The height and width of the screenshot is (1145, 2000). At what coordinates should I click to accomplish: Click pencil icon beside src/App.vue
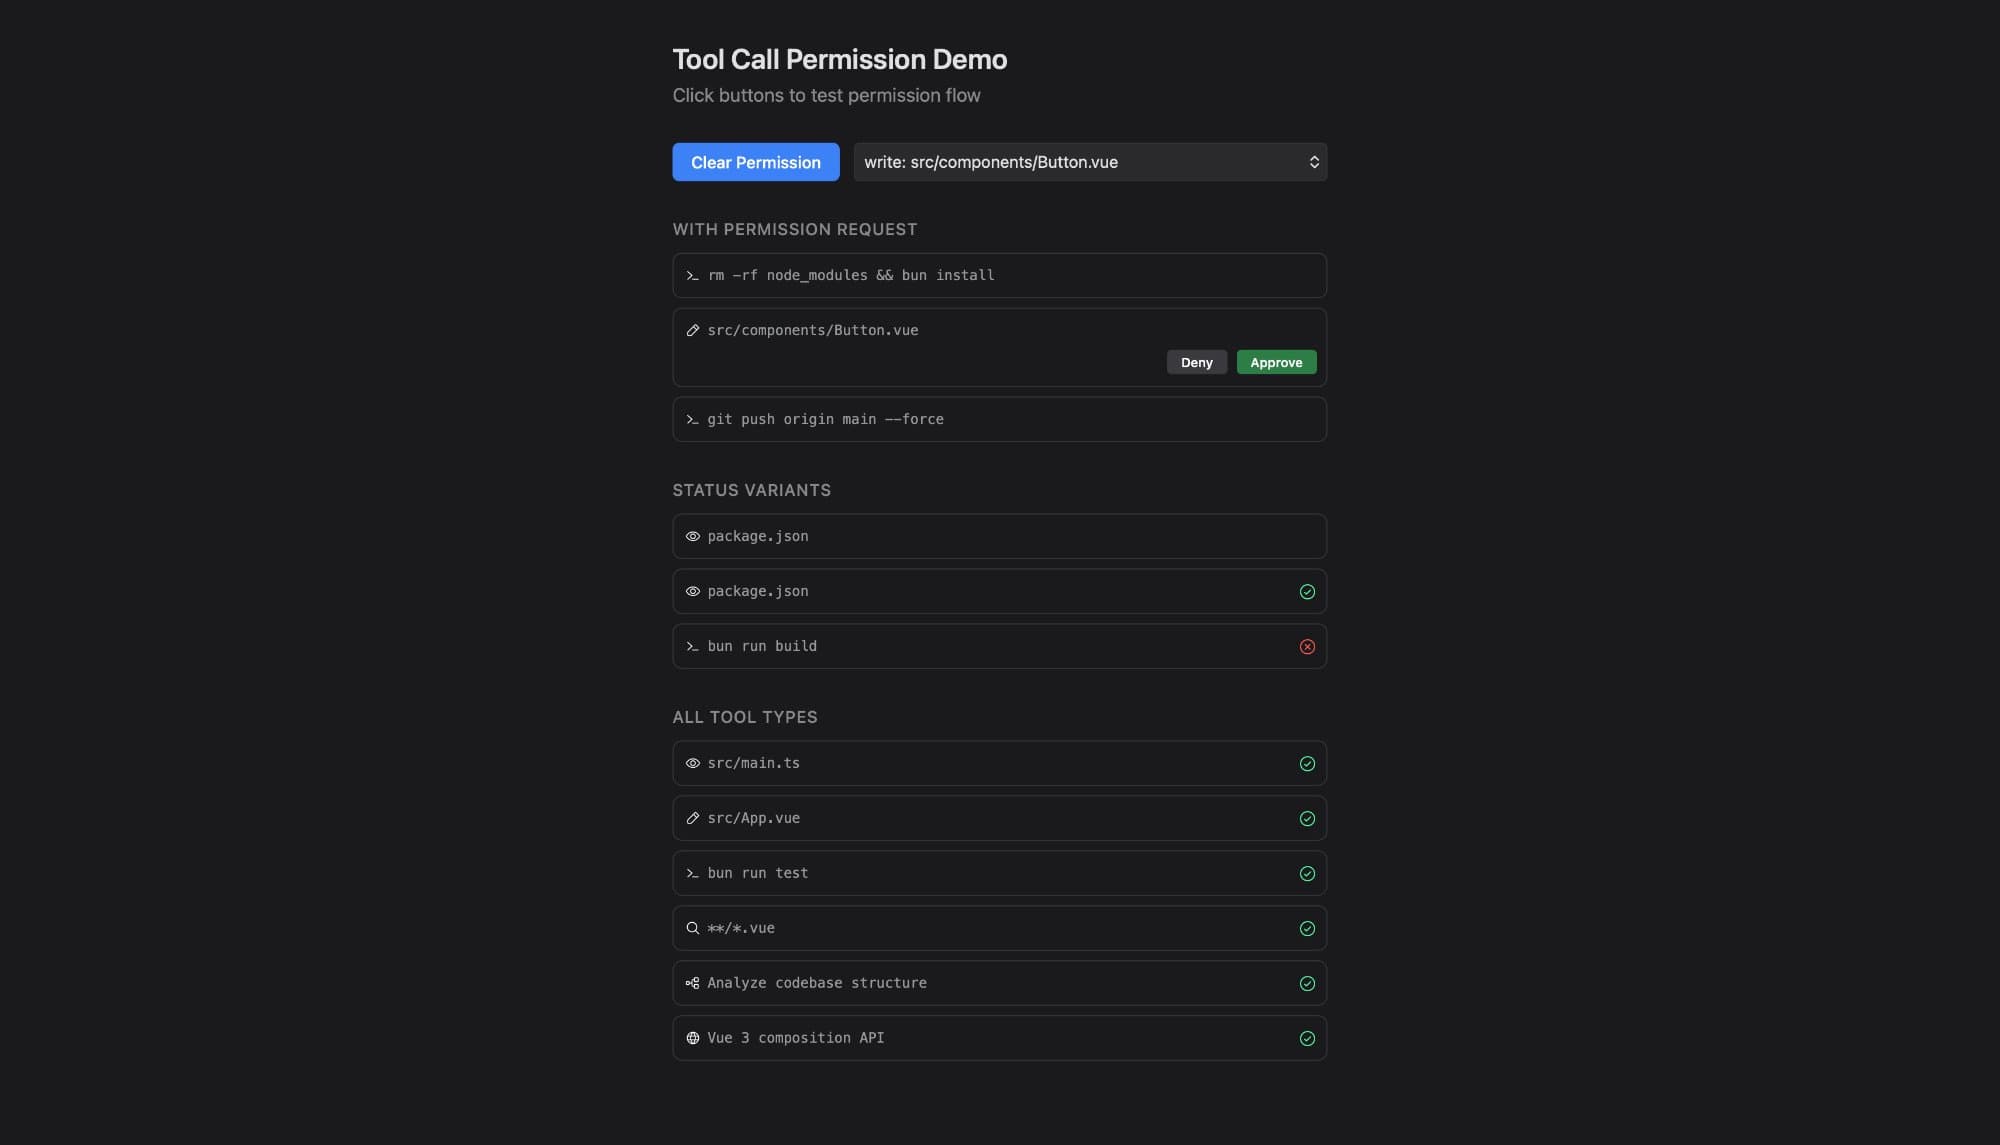pyautogui.click(x=692, y=819)
